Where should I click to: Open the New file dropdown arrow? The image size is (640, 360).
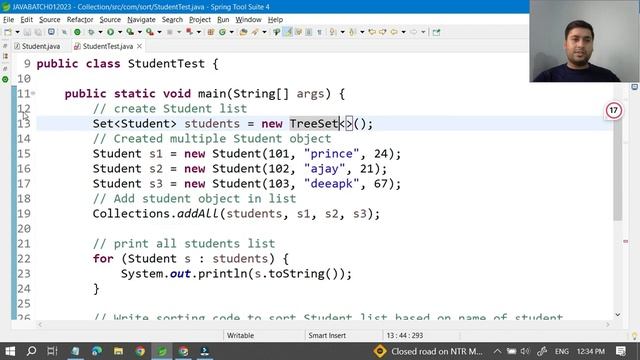18,32
